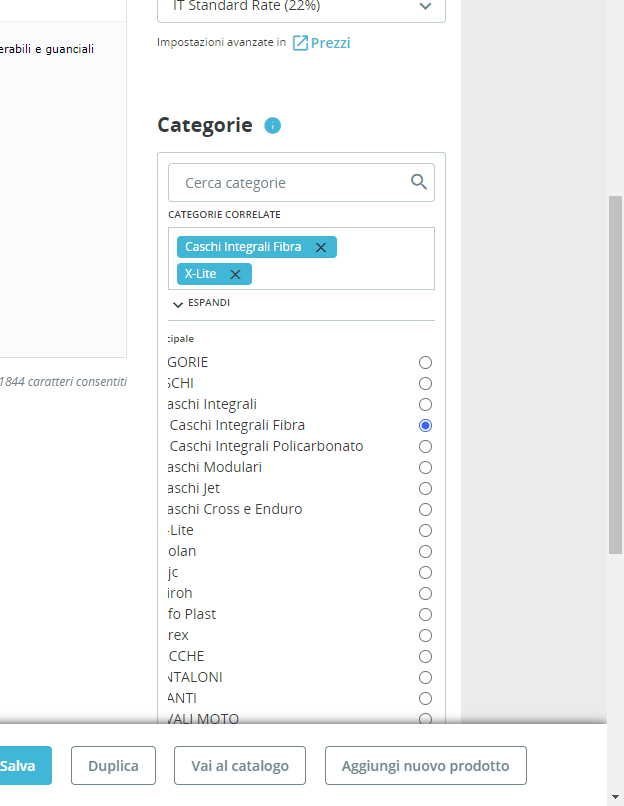Expand the category tree with Espandi

coord(202,303)
